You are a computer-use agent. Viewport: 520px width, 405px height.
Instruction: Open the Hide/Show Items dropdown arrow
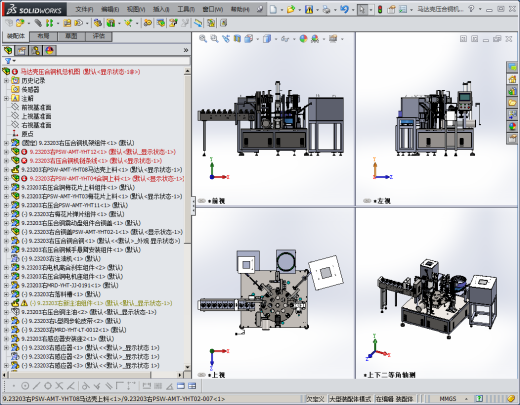pyautogui.click(x=294, y=39)
